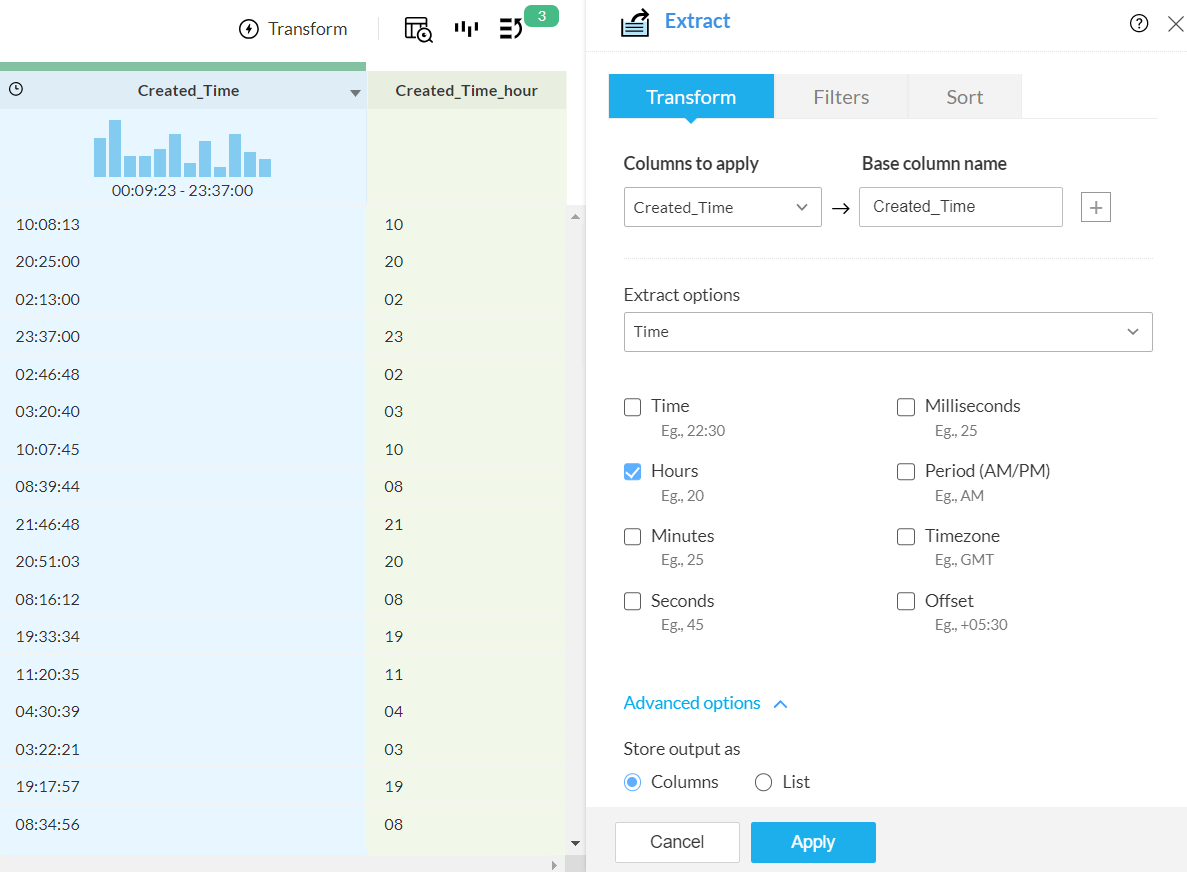Open the ruleset icon with badge 3
This screenshot has width=1187, height=872.
coord(511,29)
